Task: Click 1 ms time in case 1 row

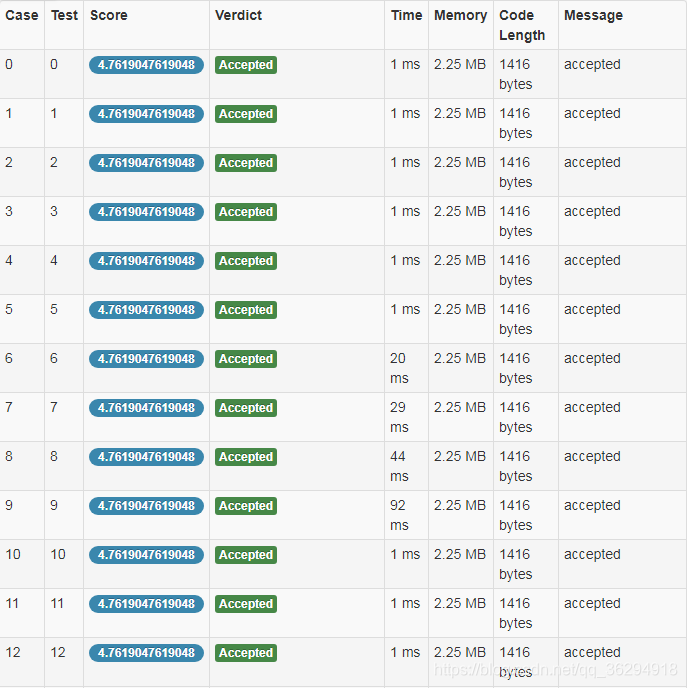Action: pyautogui.click(x=405, y=114)
